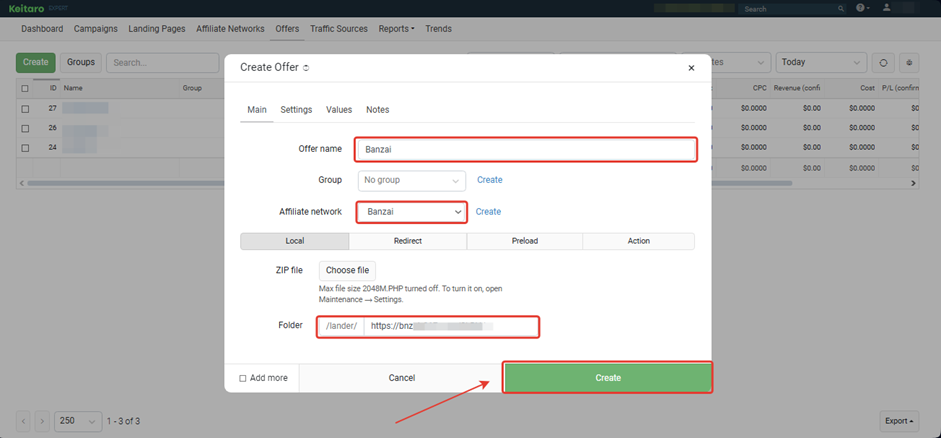Change the 250 rows per page dropdown

pos(78,421)
